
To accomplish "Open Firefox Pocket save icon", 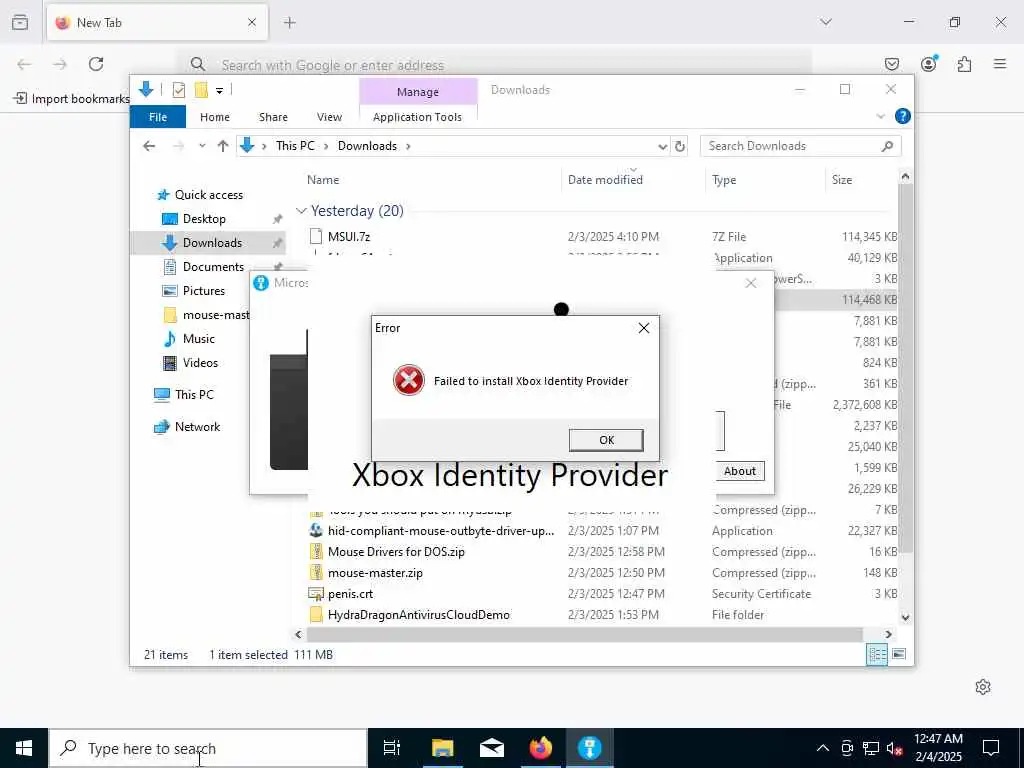I will [x=891, y=64].
